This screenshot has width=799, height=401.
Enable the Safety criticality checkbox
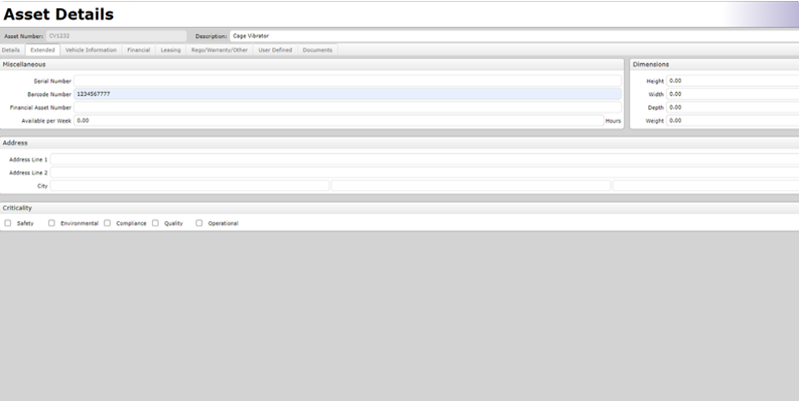[x=8, y=223]
